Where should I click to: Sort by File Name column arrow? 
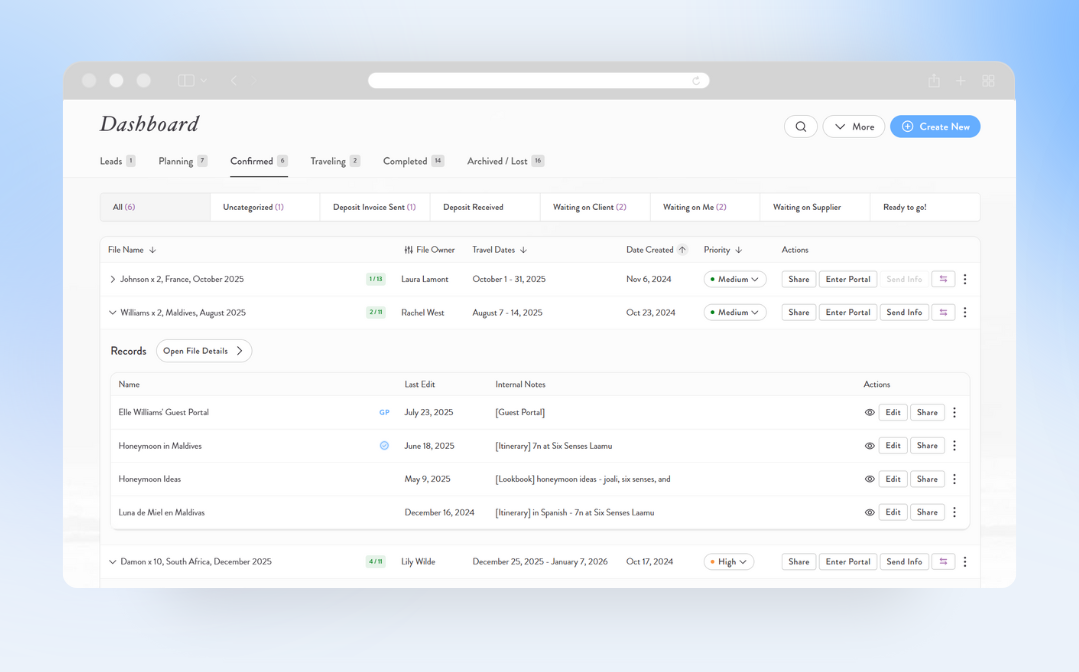pos(153,250)
